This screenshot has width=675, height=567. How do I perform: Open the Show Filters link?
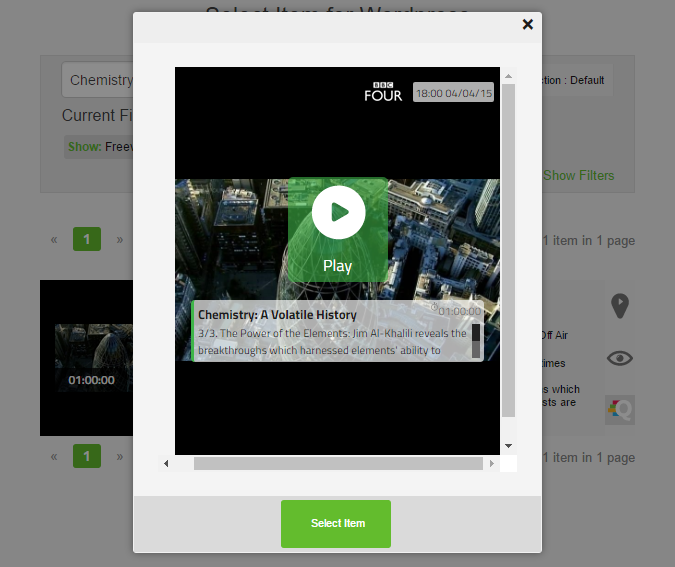click(x=578, y=175)
